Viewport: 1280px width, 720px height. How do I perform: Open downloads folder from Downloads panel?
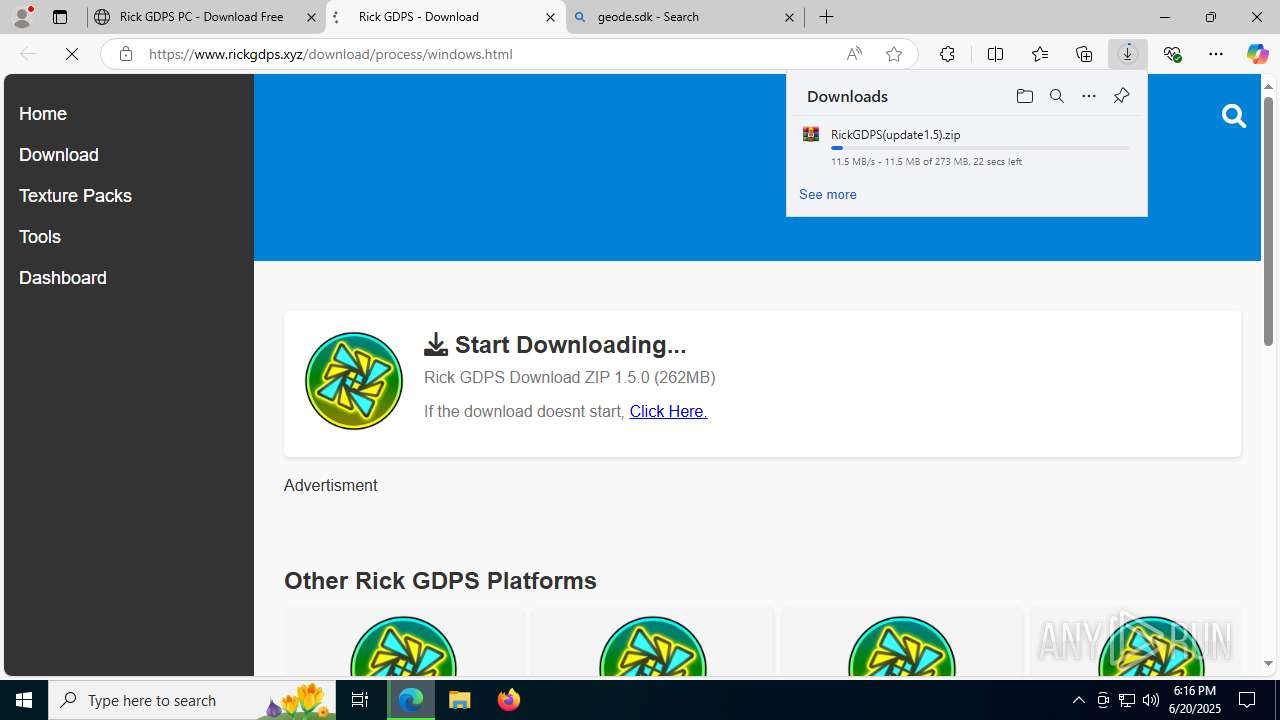click(x=1024, y=96)
